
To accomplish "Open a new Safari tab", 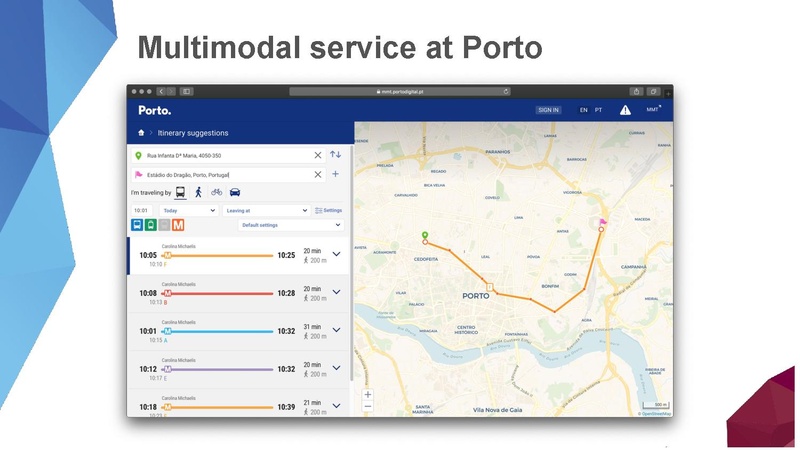I will pyautogui.click(x=668, y=93).
